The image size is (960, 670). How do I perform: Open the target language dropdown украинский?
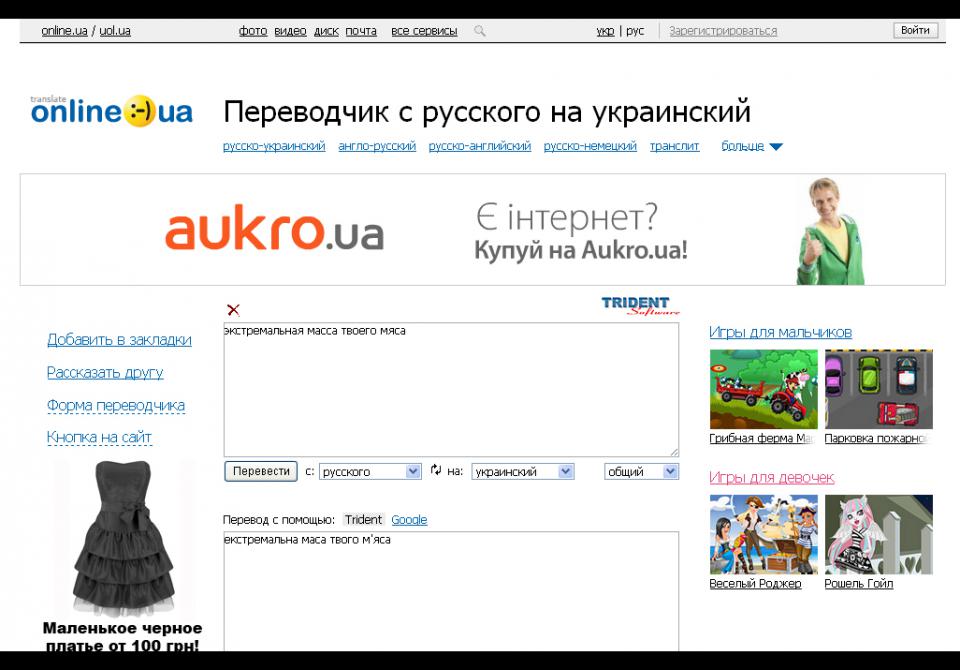pos(523,471)
